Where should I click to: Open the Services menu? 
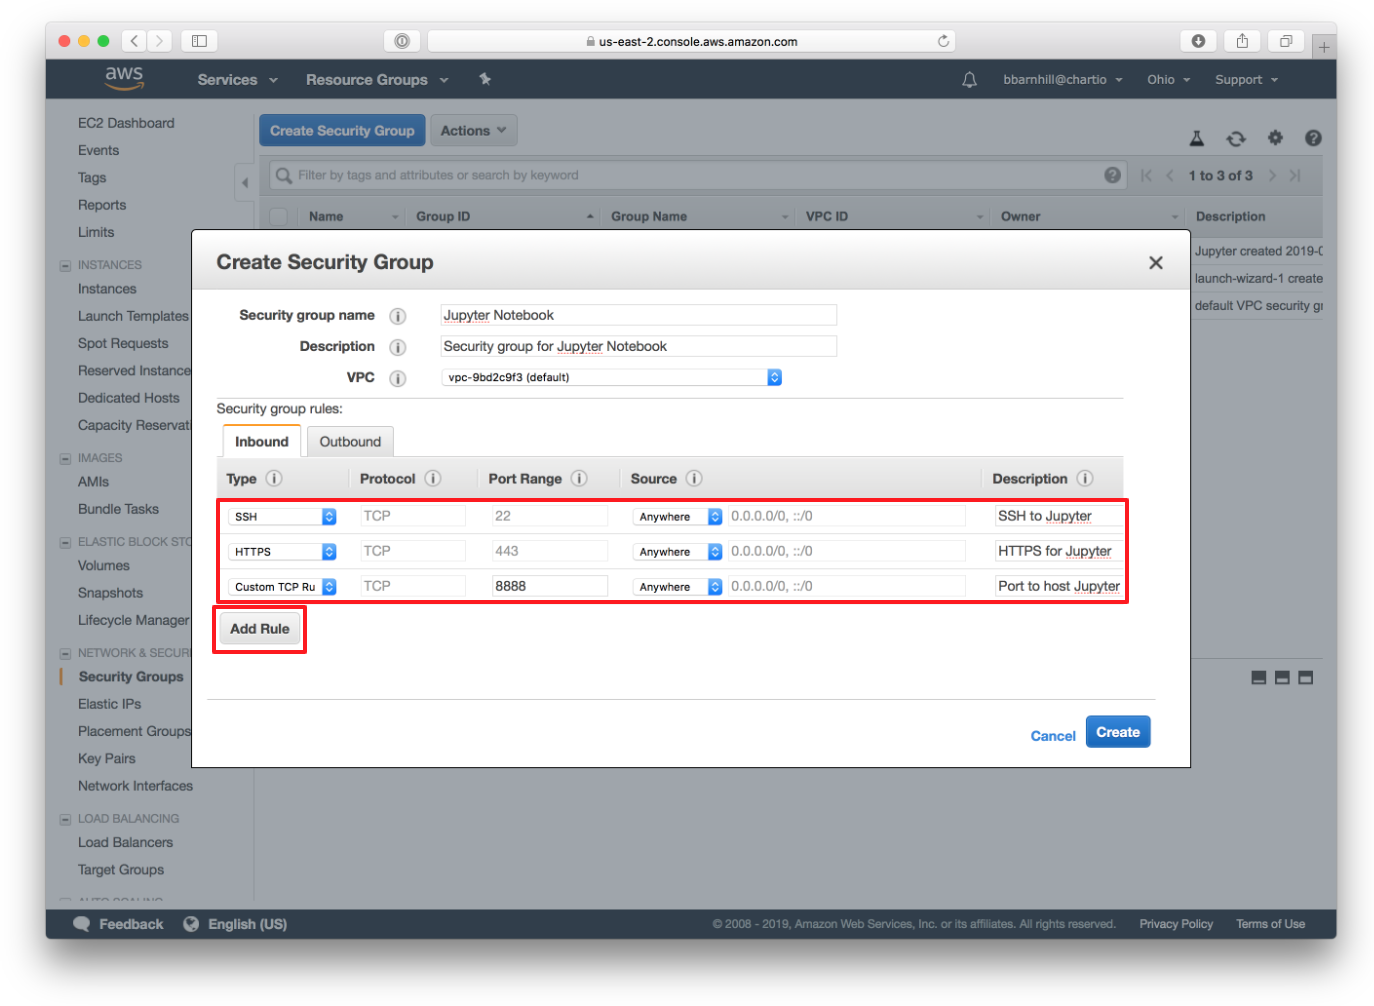237,80
